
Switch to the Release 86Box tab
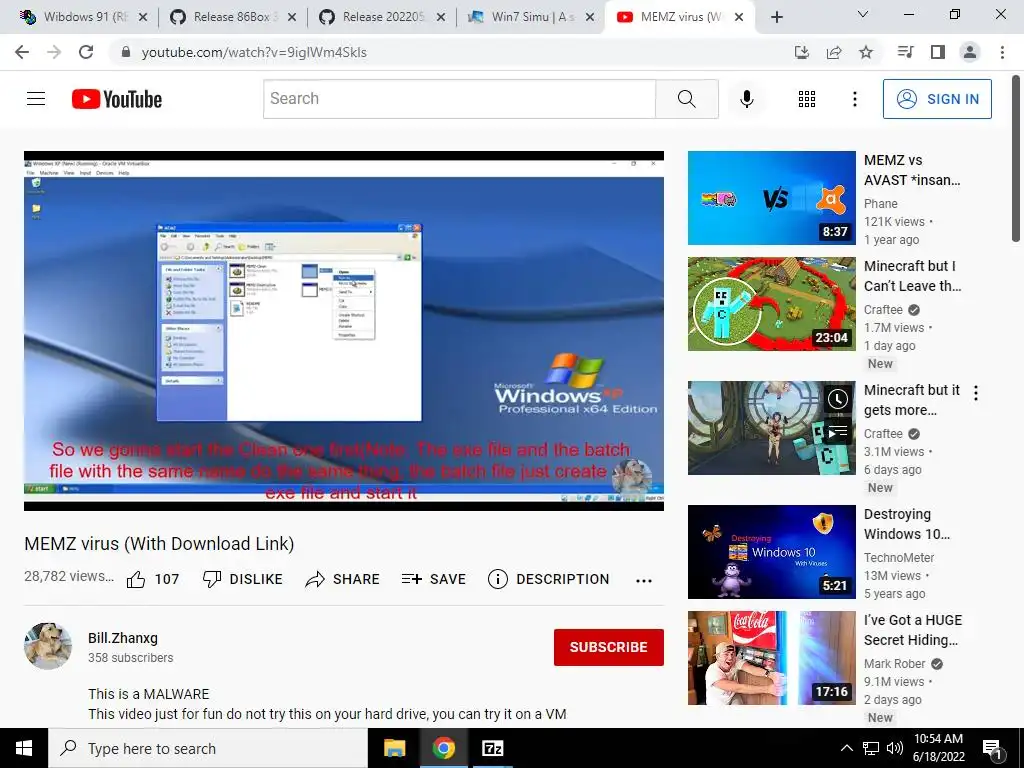pyautogui.click(x=224, y=17)
